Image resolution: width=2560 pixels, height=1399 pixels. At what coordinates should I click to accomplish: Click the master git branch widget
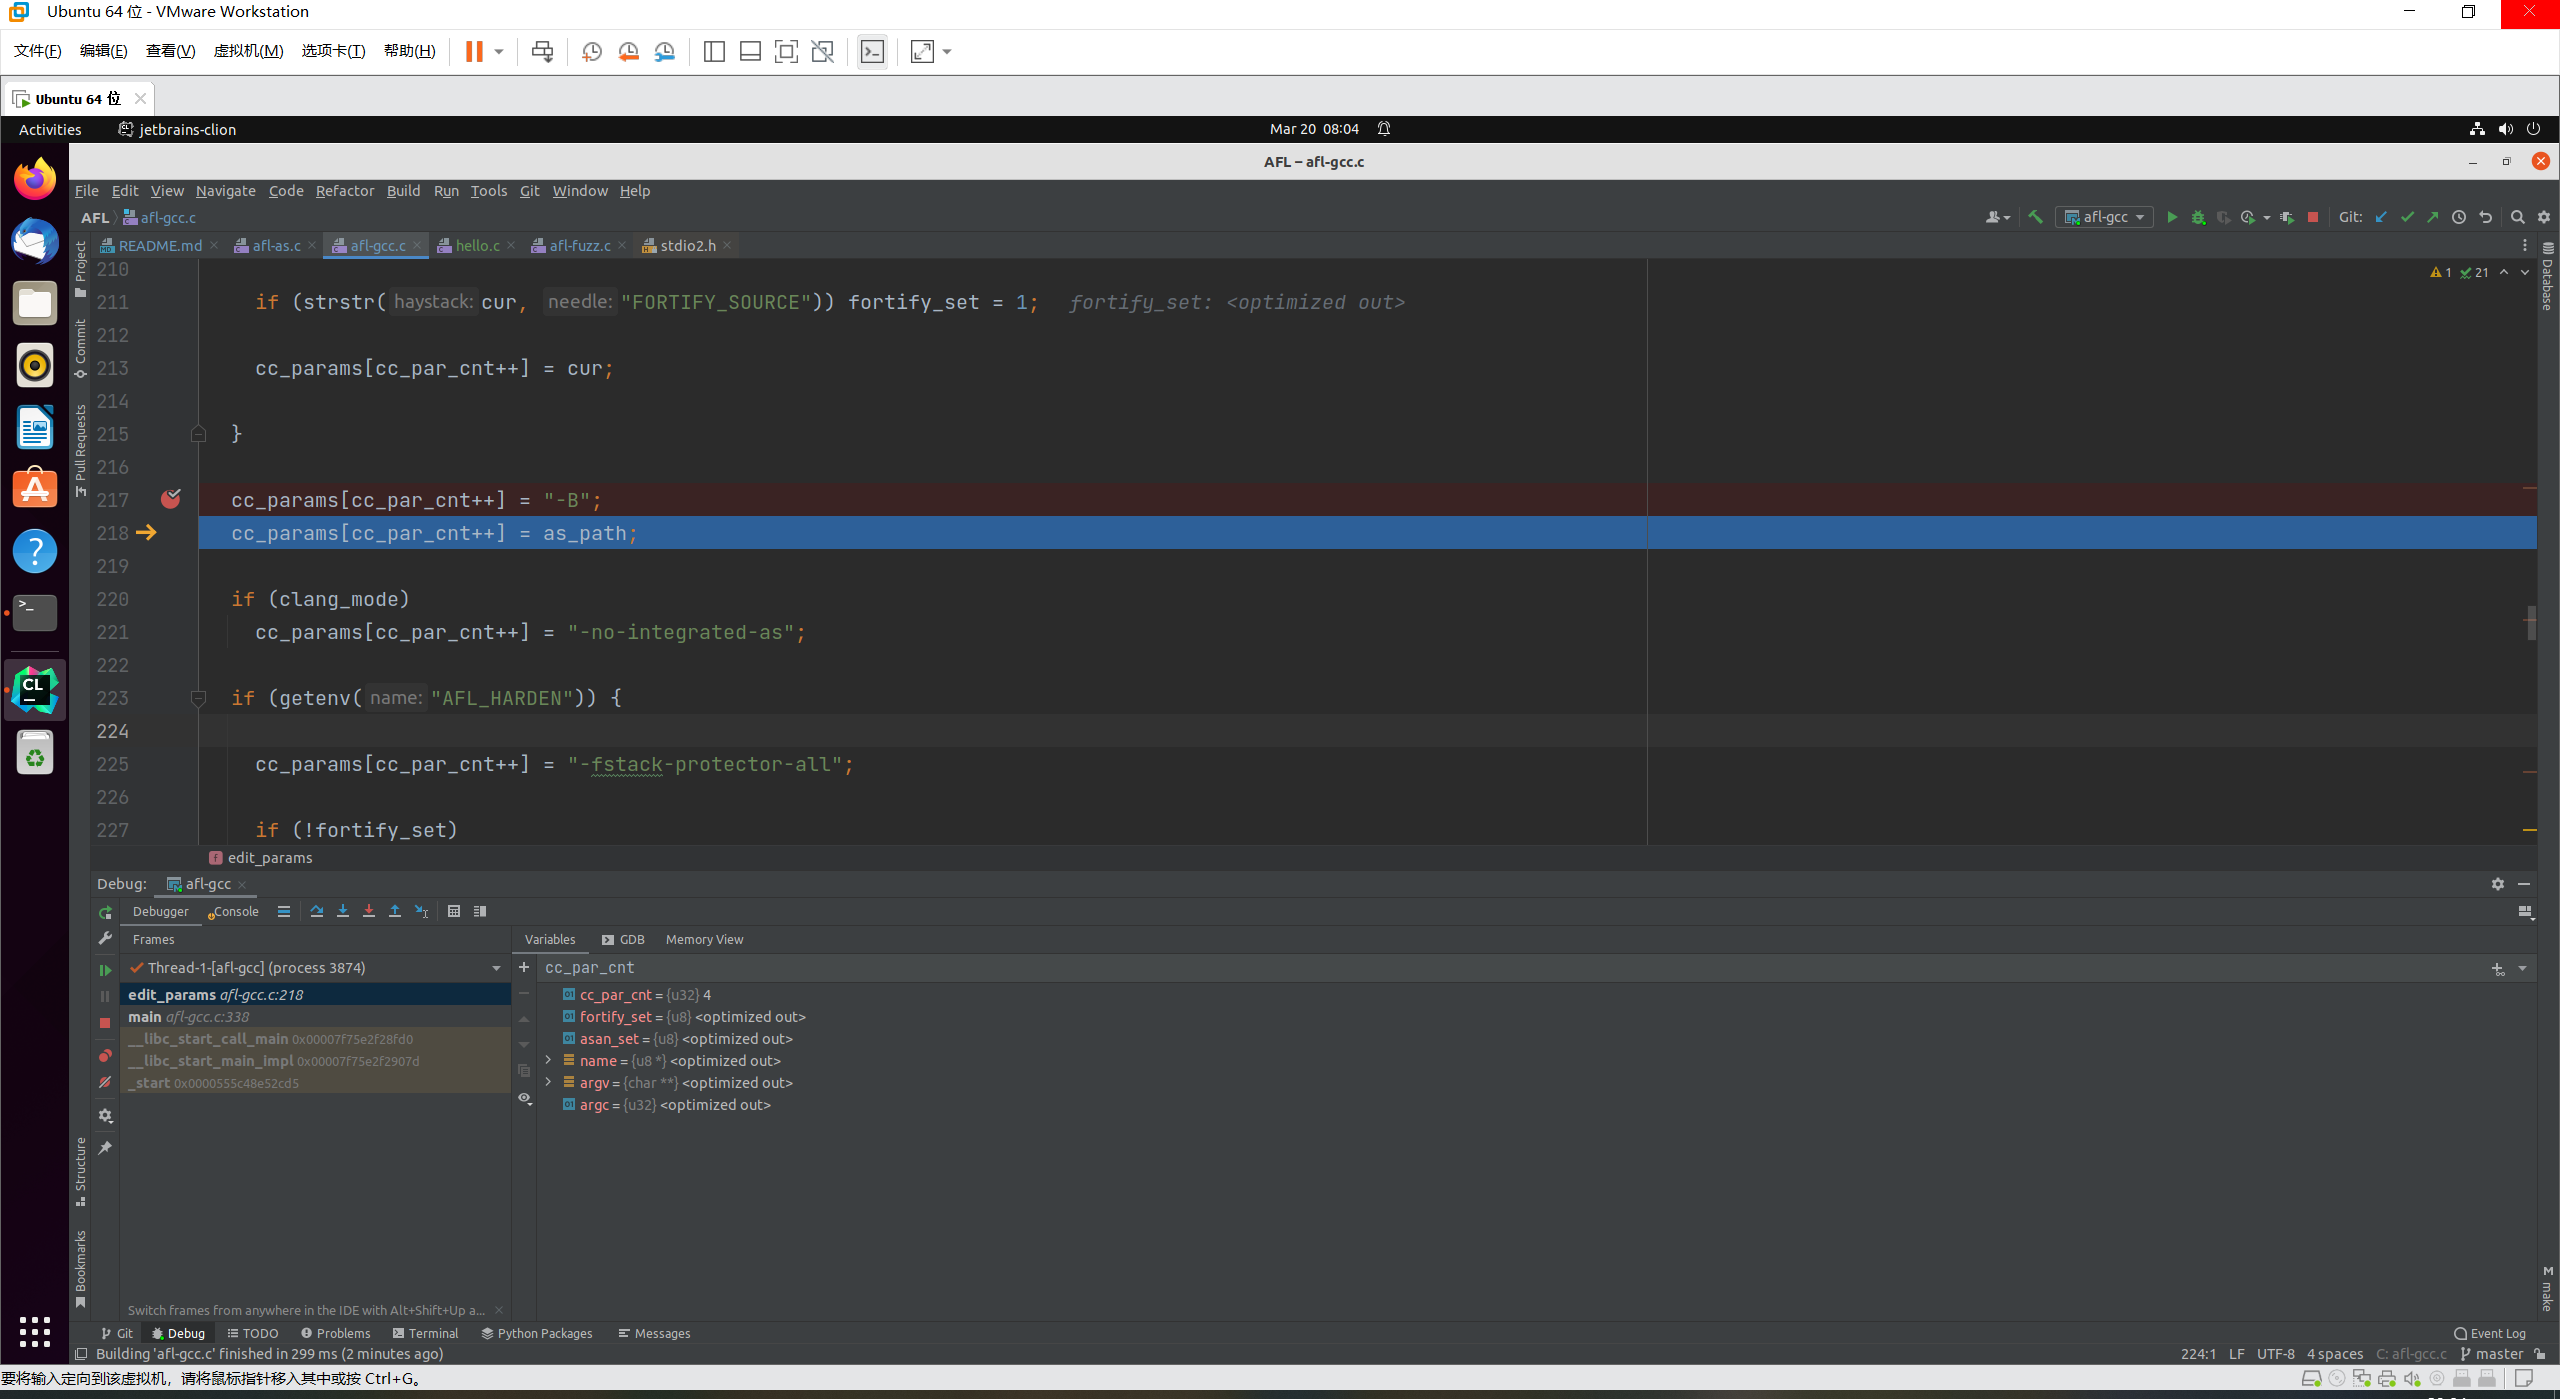coord(2491,1354)
